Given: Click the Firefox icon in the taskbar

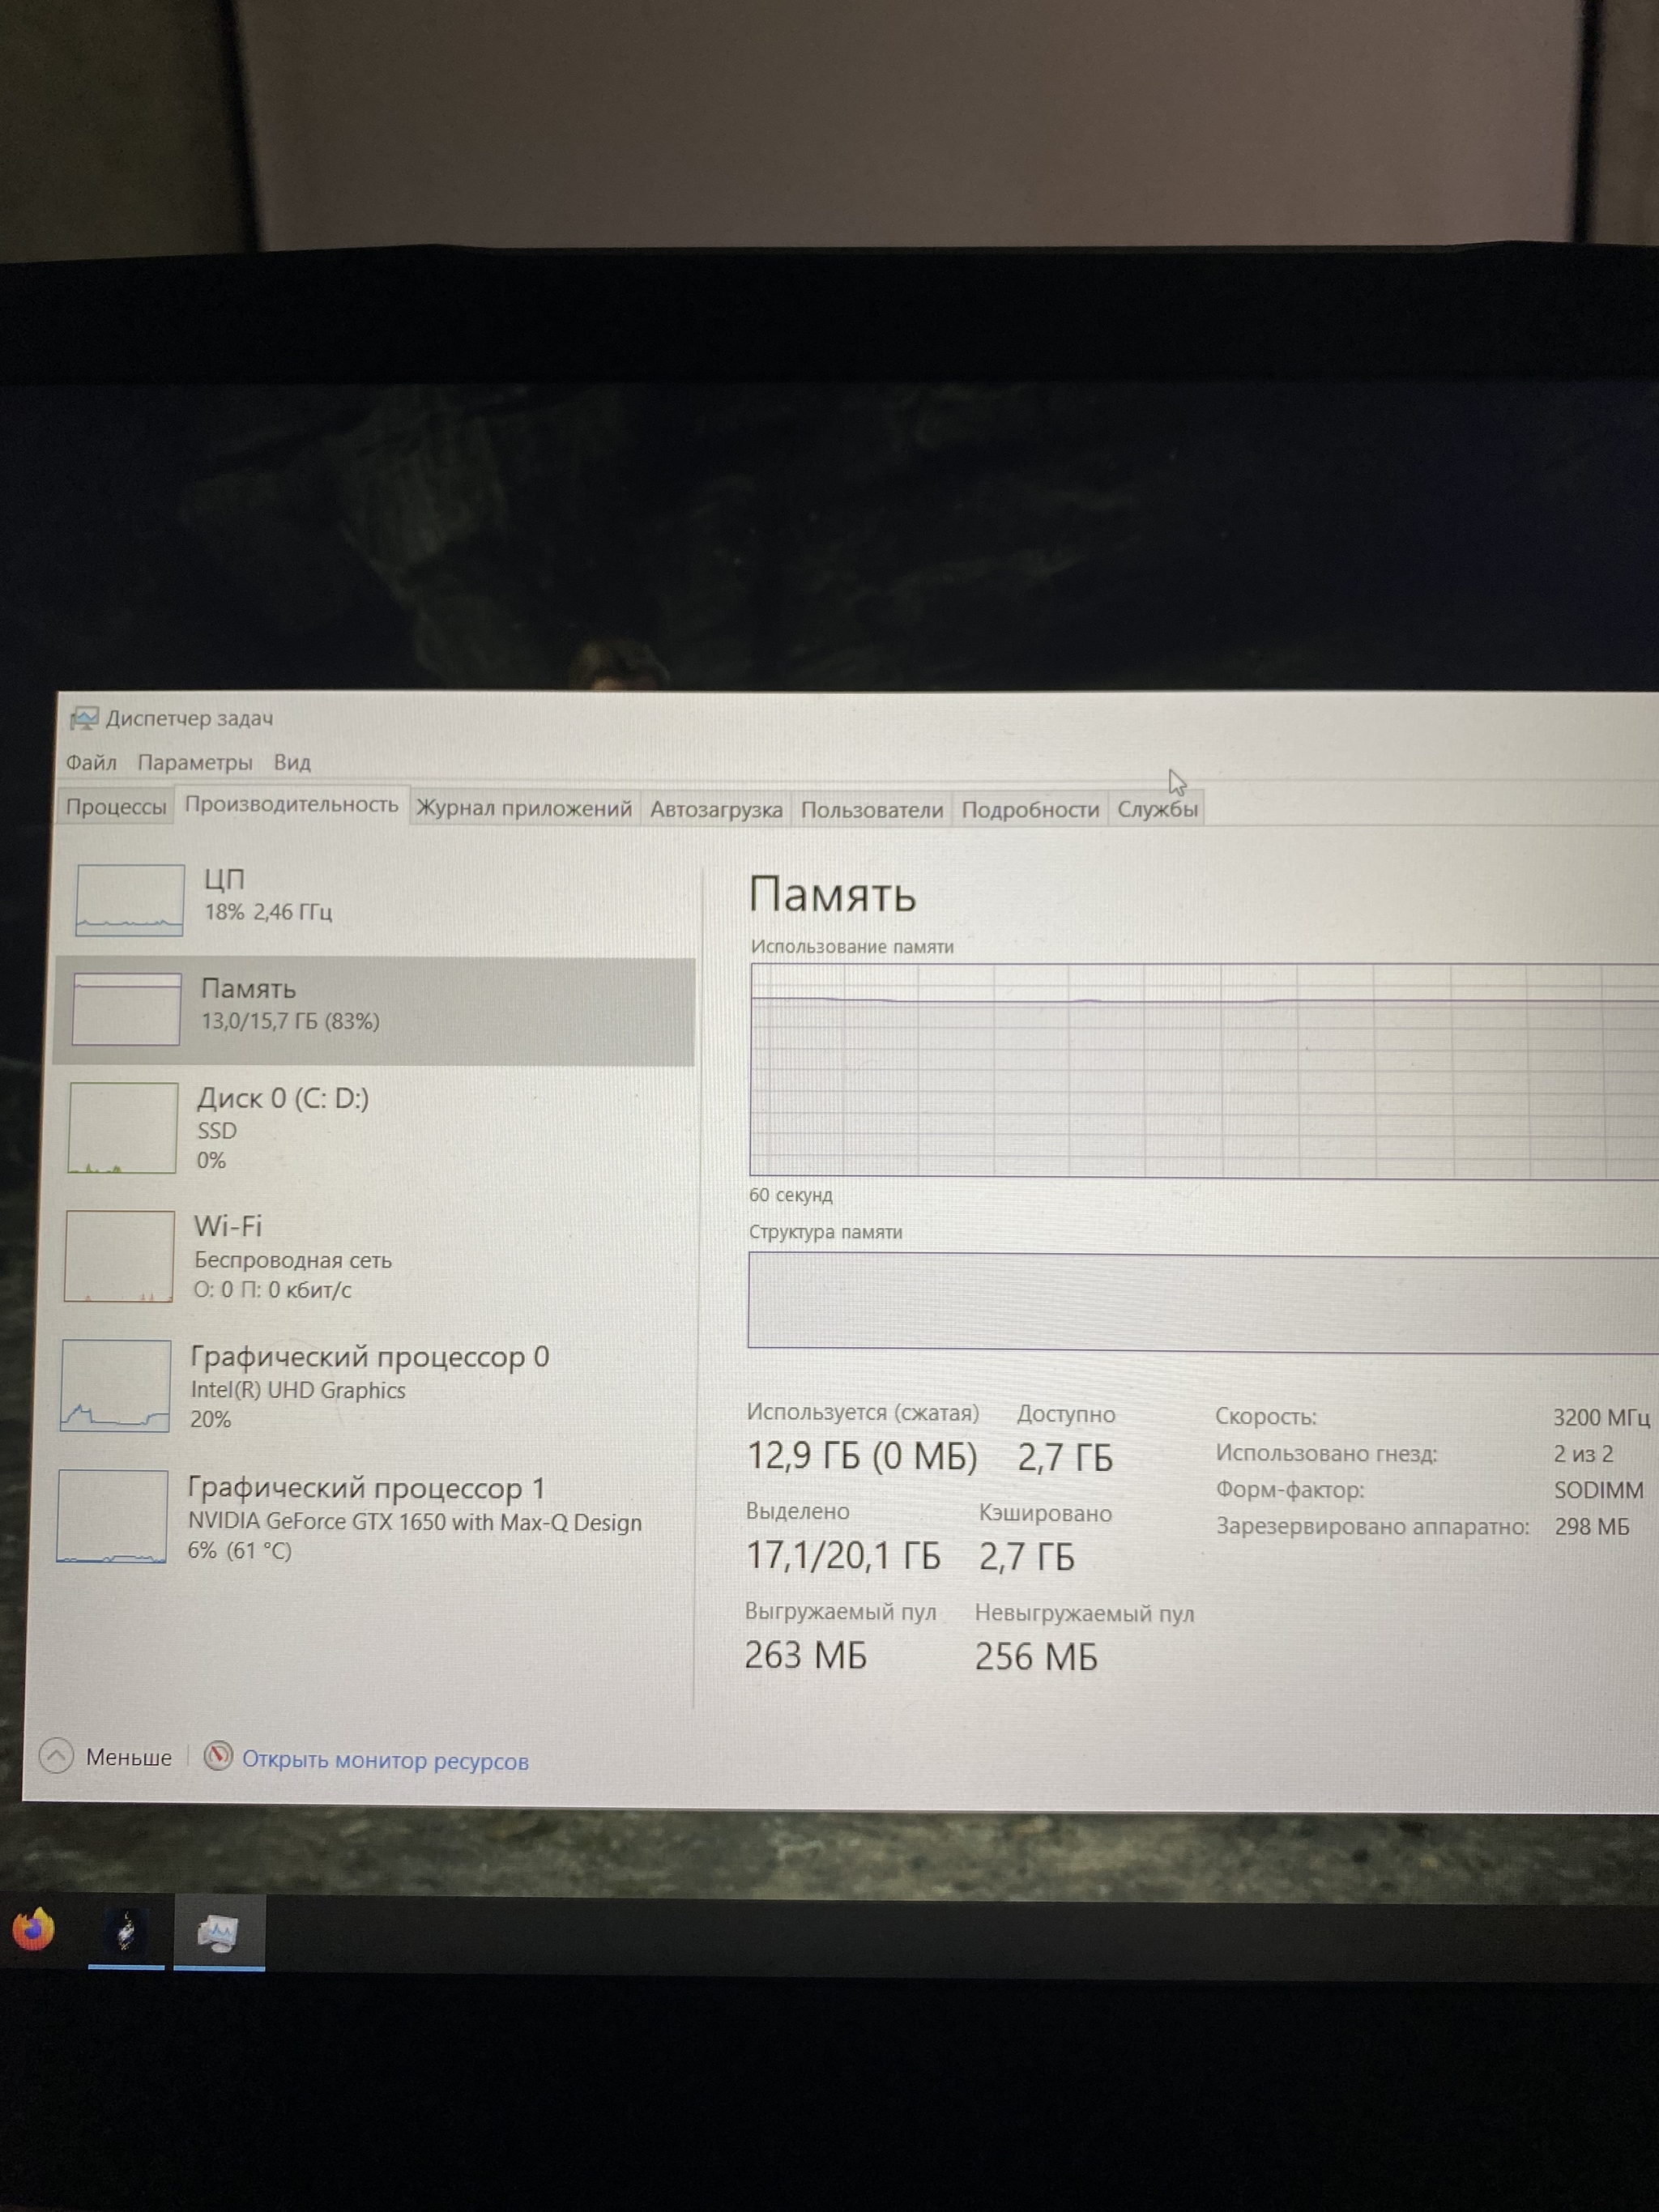Looking at the screenshot, I should pos(33,1929).
